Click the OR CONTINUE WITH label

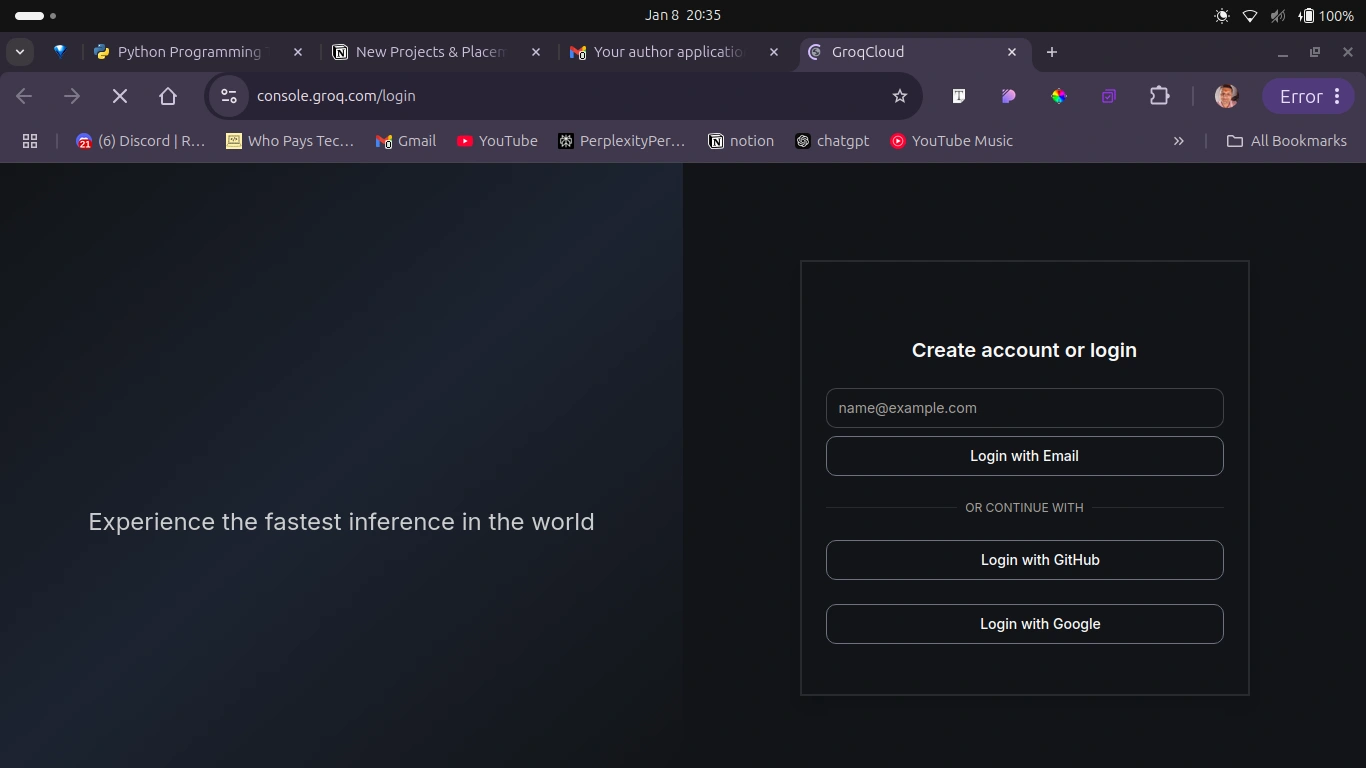(x=1024, y=508)
